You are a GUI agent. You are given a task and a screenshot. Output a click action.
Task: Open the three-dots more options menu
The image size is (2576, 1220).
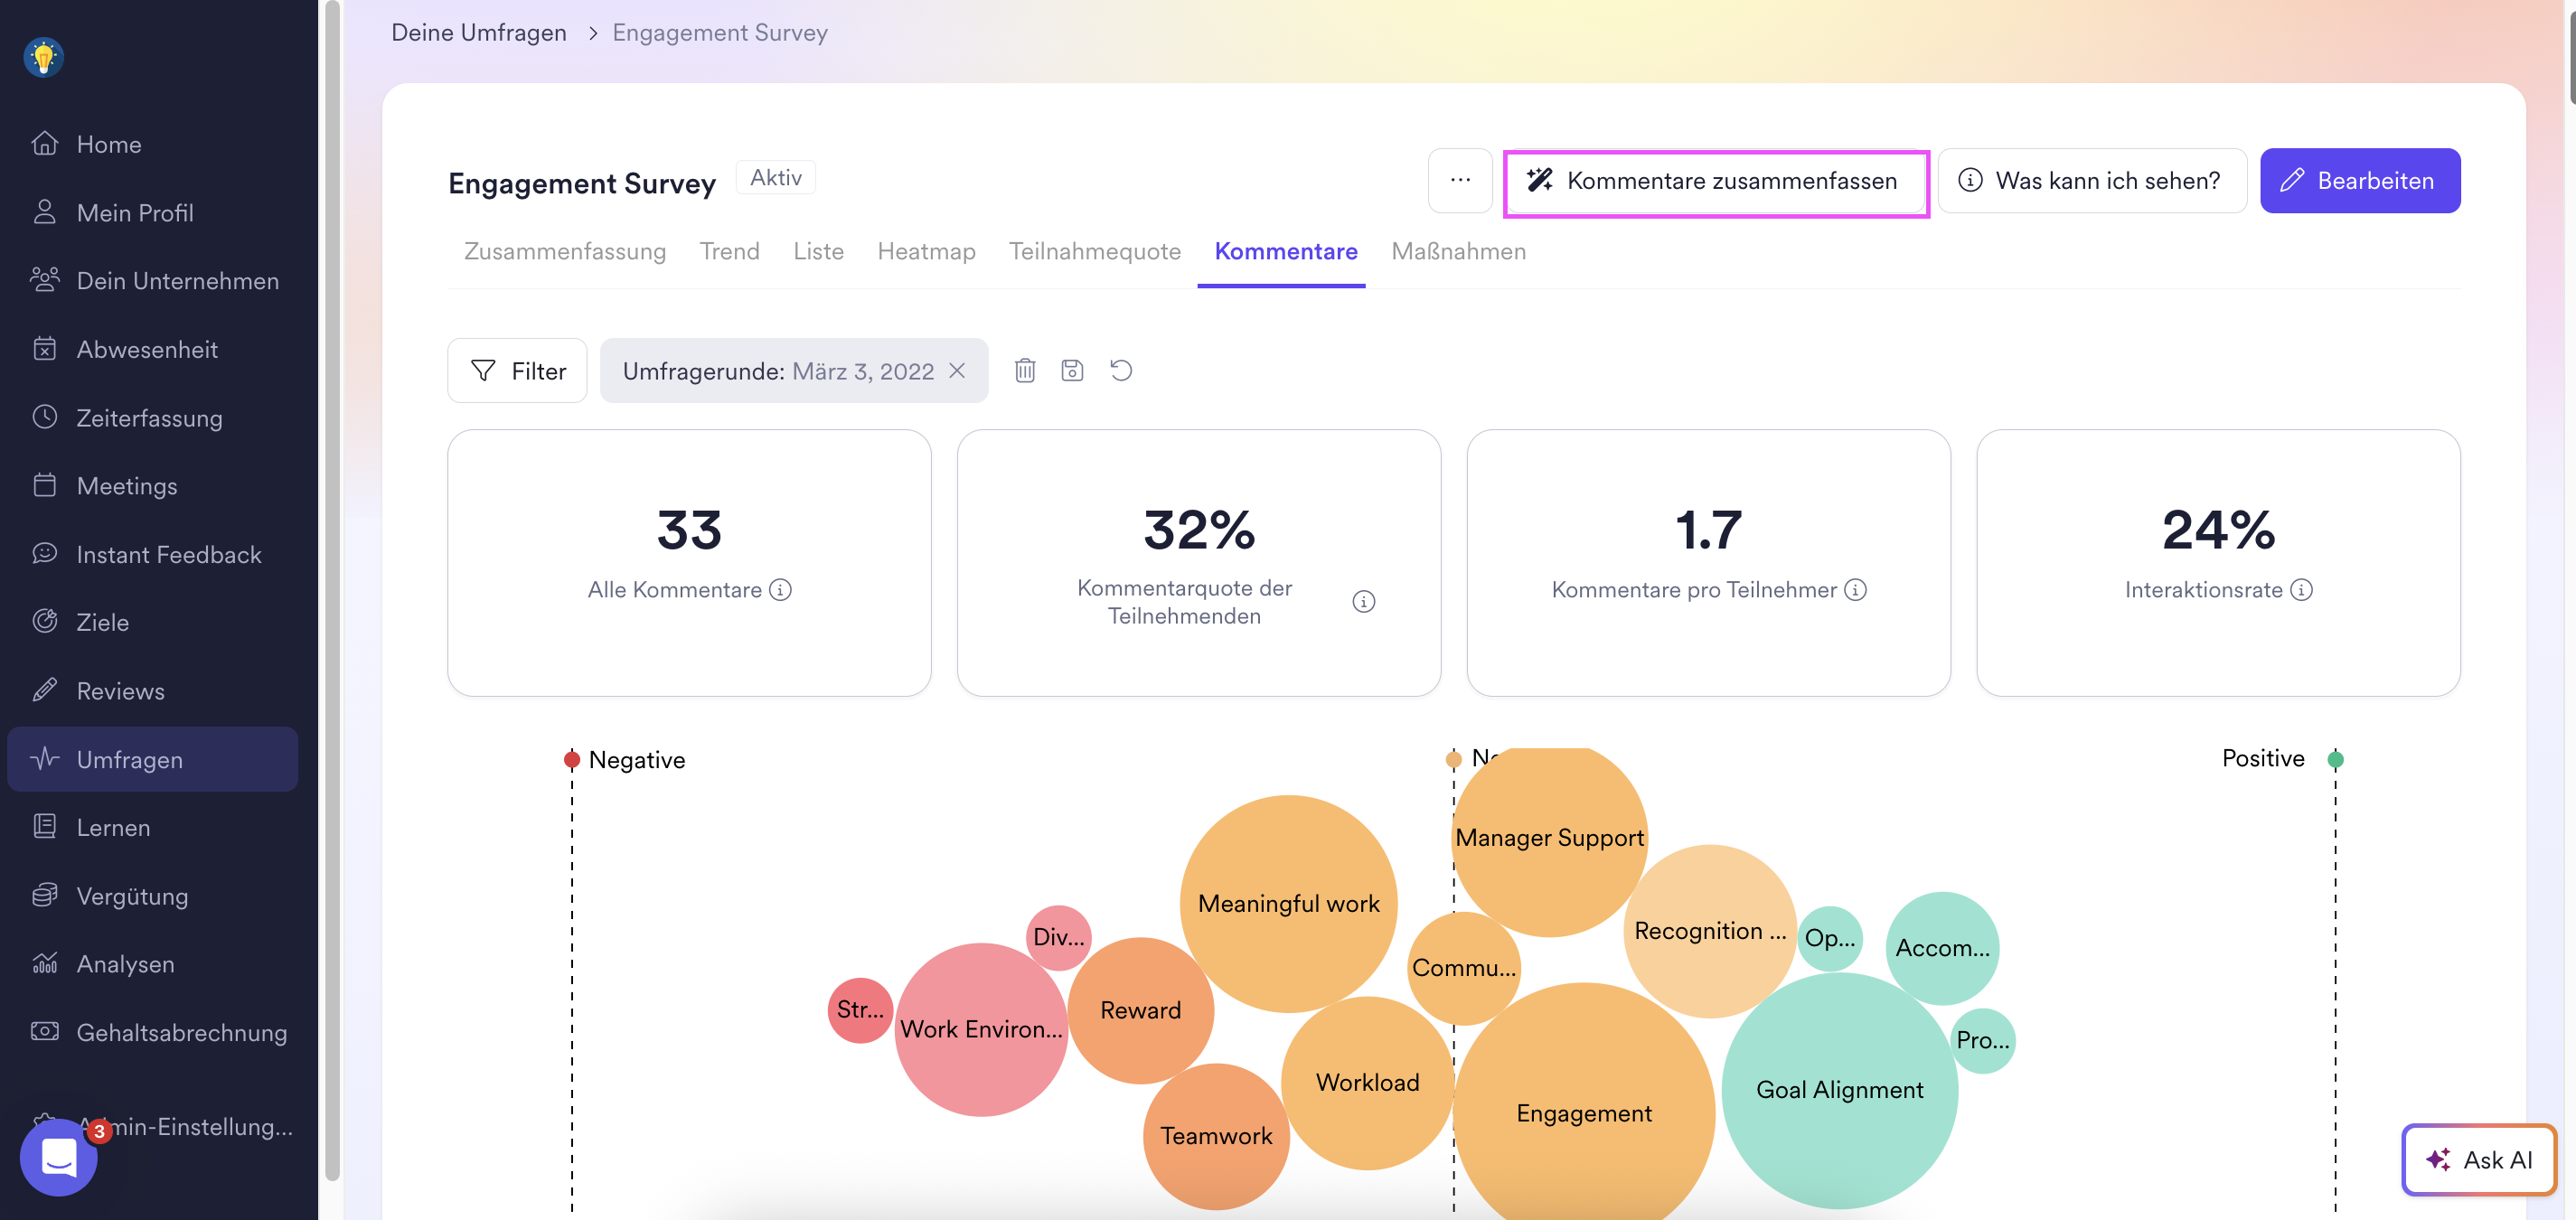pos(1460,181)
